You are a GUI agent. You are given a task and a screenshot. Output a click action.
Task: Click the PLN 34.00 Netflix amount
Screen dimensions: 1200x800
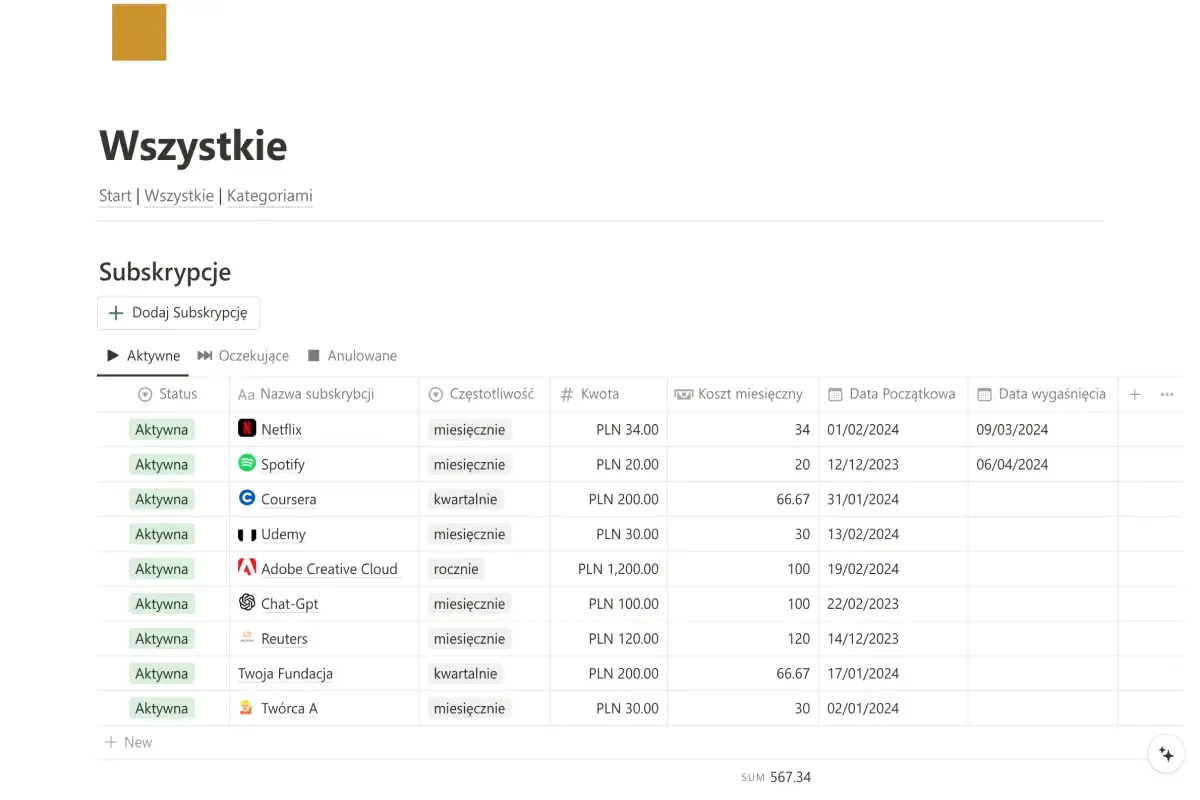(627, 430)
